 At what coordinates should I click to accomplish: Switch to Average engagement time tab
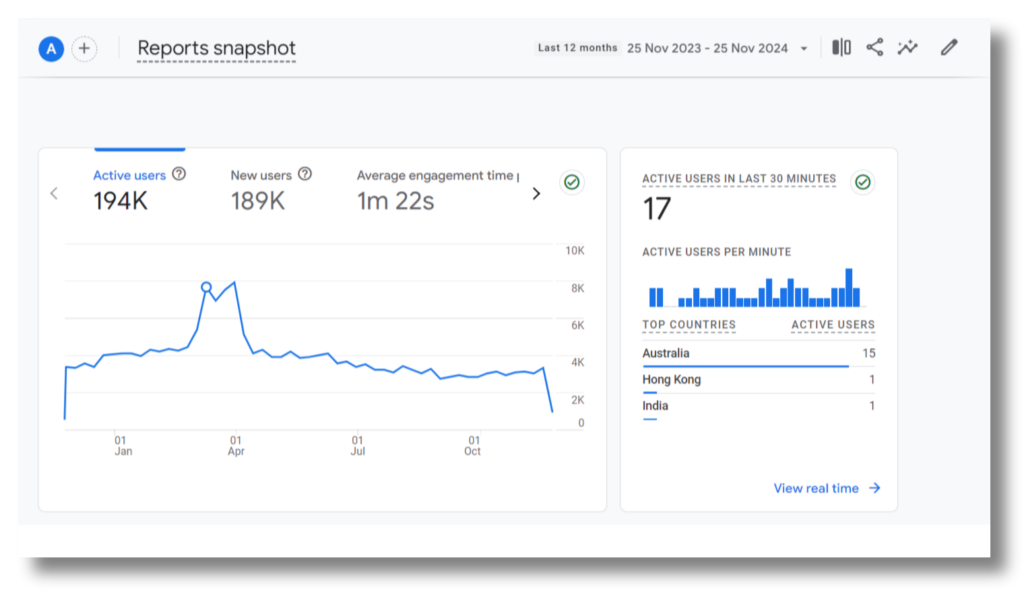tap(435, 188)
